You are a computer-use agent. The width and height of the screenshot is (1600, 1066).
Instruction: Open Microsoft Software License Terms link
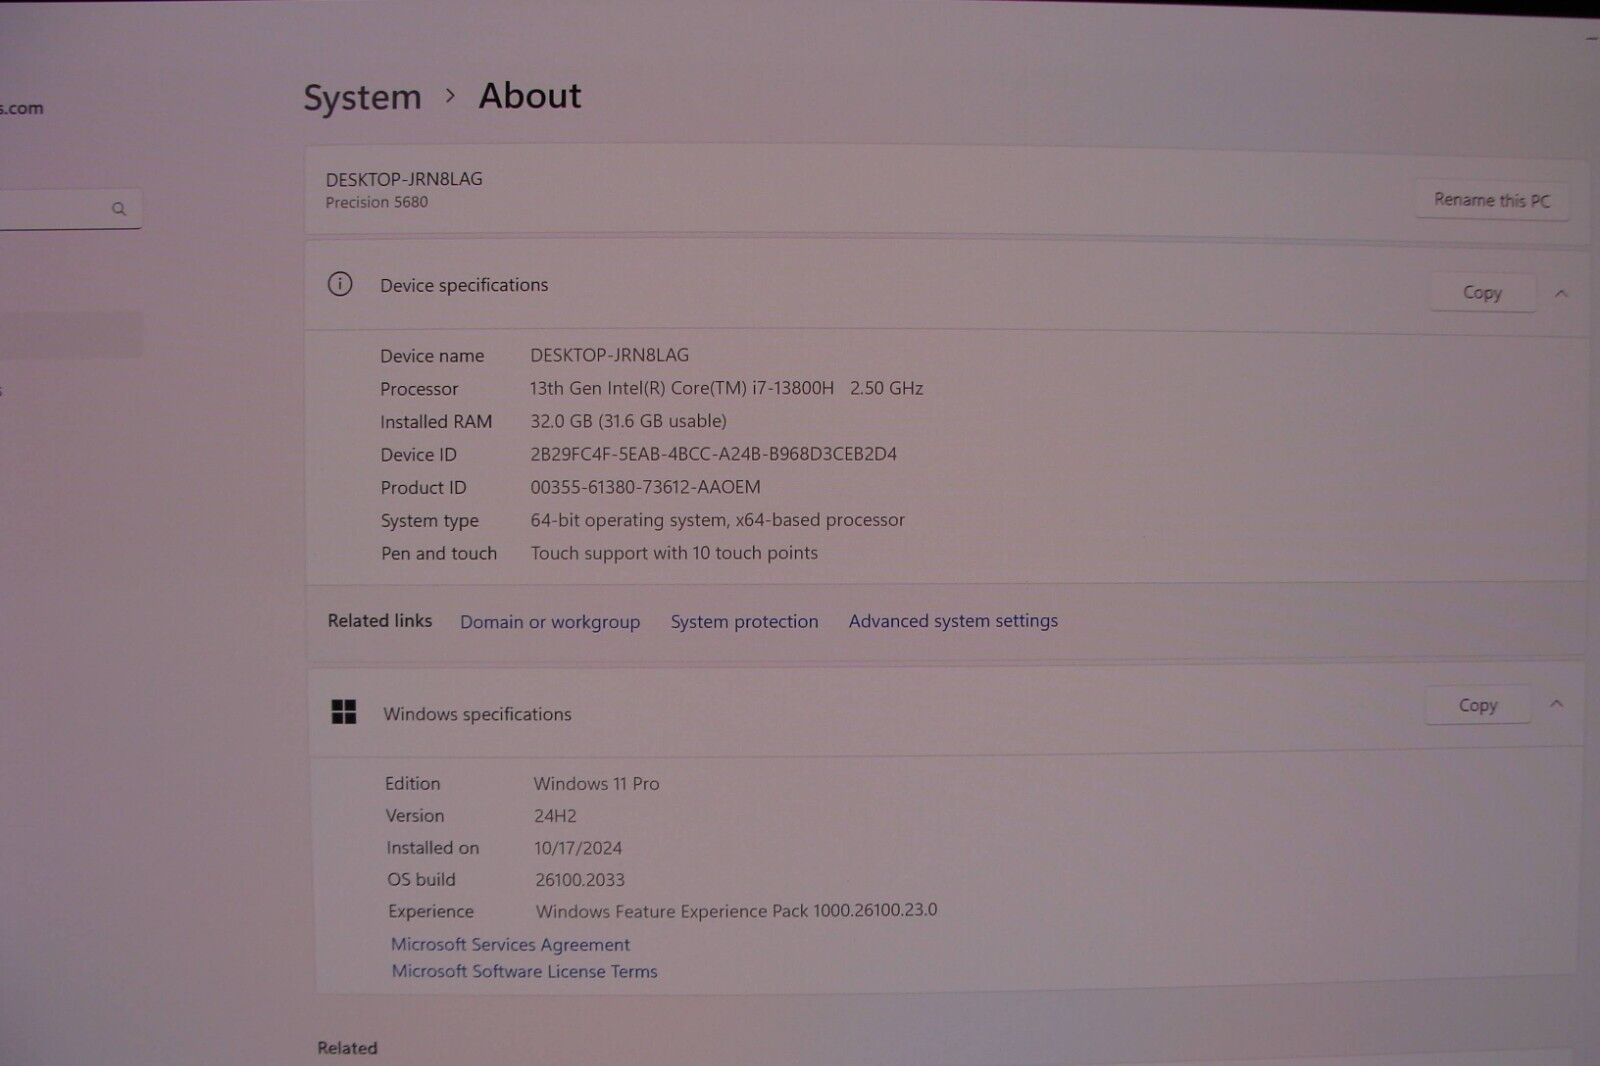point(524,971)
